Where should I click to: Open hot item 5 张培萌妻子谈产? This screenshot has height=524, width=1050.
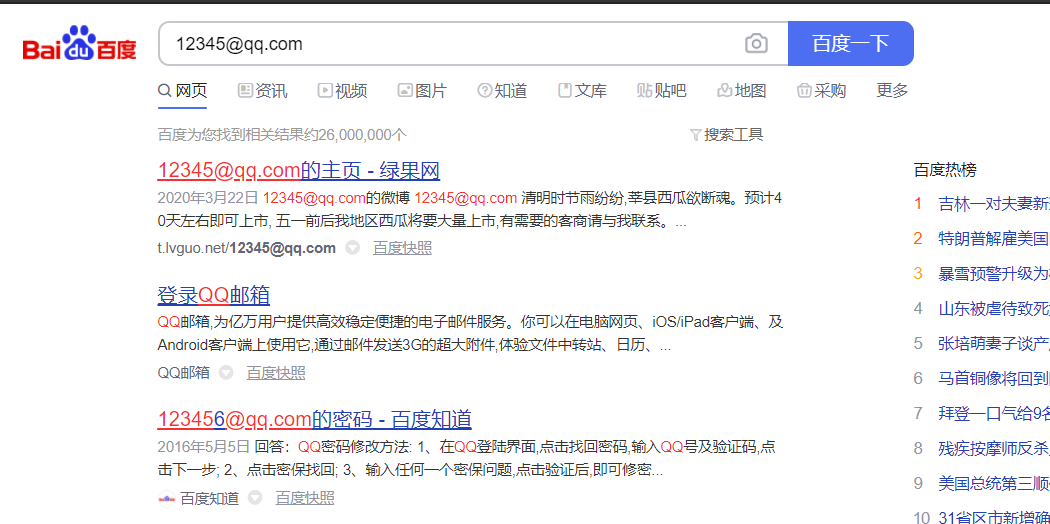tap(993, 343)
